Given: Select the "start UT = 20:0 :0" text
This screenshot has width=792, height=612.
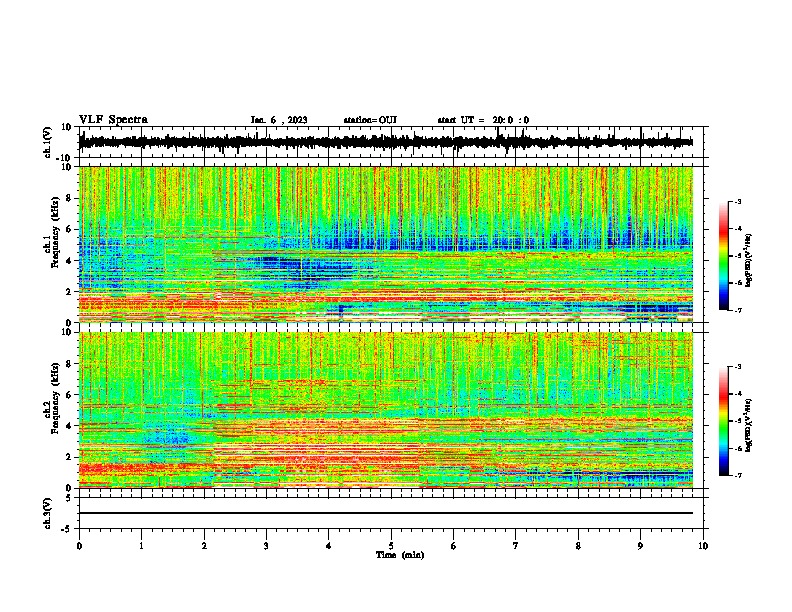Looking at the screenshot, I should [x=483, y=120].
